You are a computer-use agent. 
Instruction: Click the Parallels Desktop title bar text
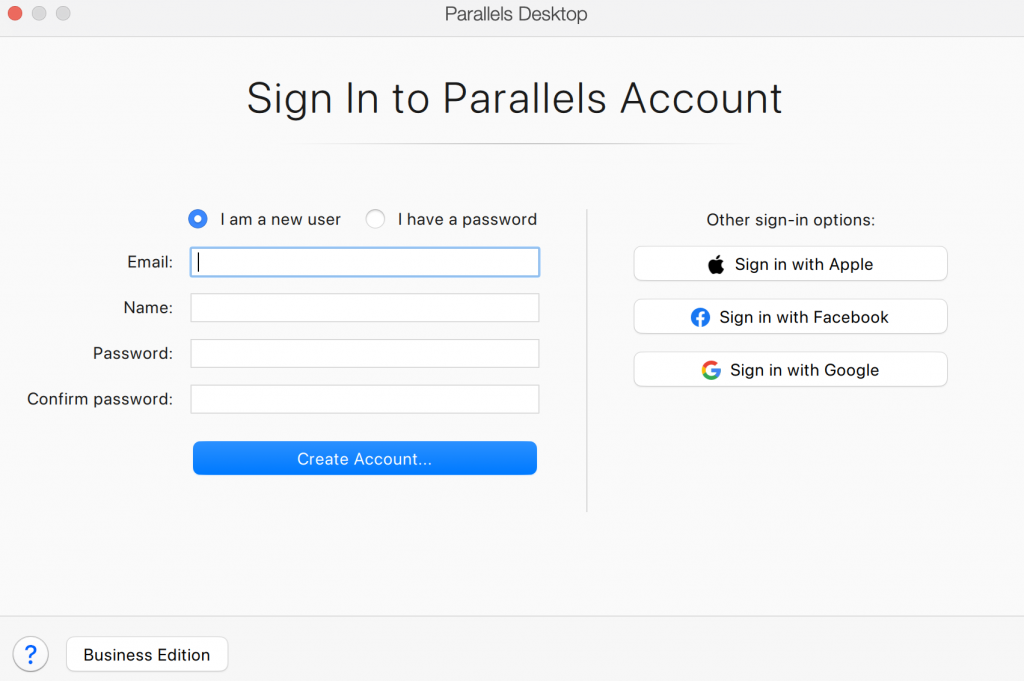coord(516,15)
